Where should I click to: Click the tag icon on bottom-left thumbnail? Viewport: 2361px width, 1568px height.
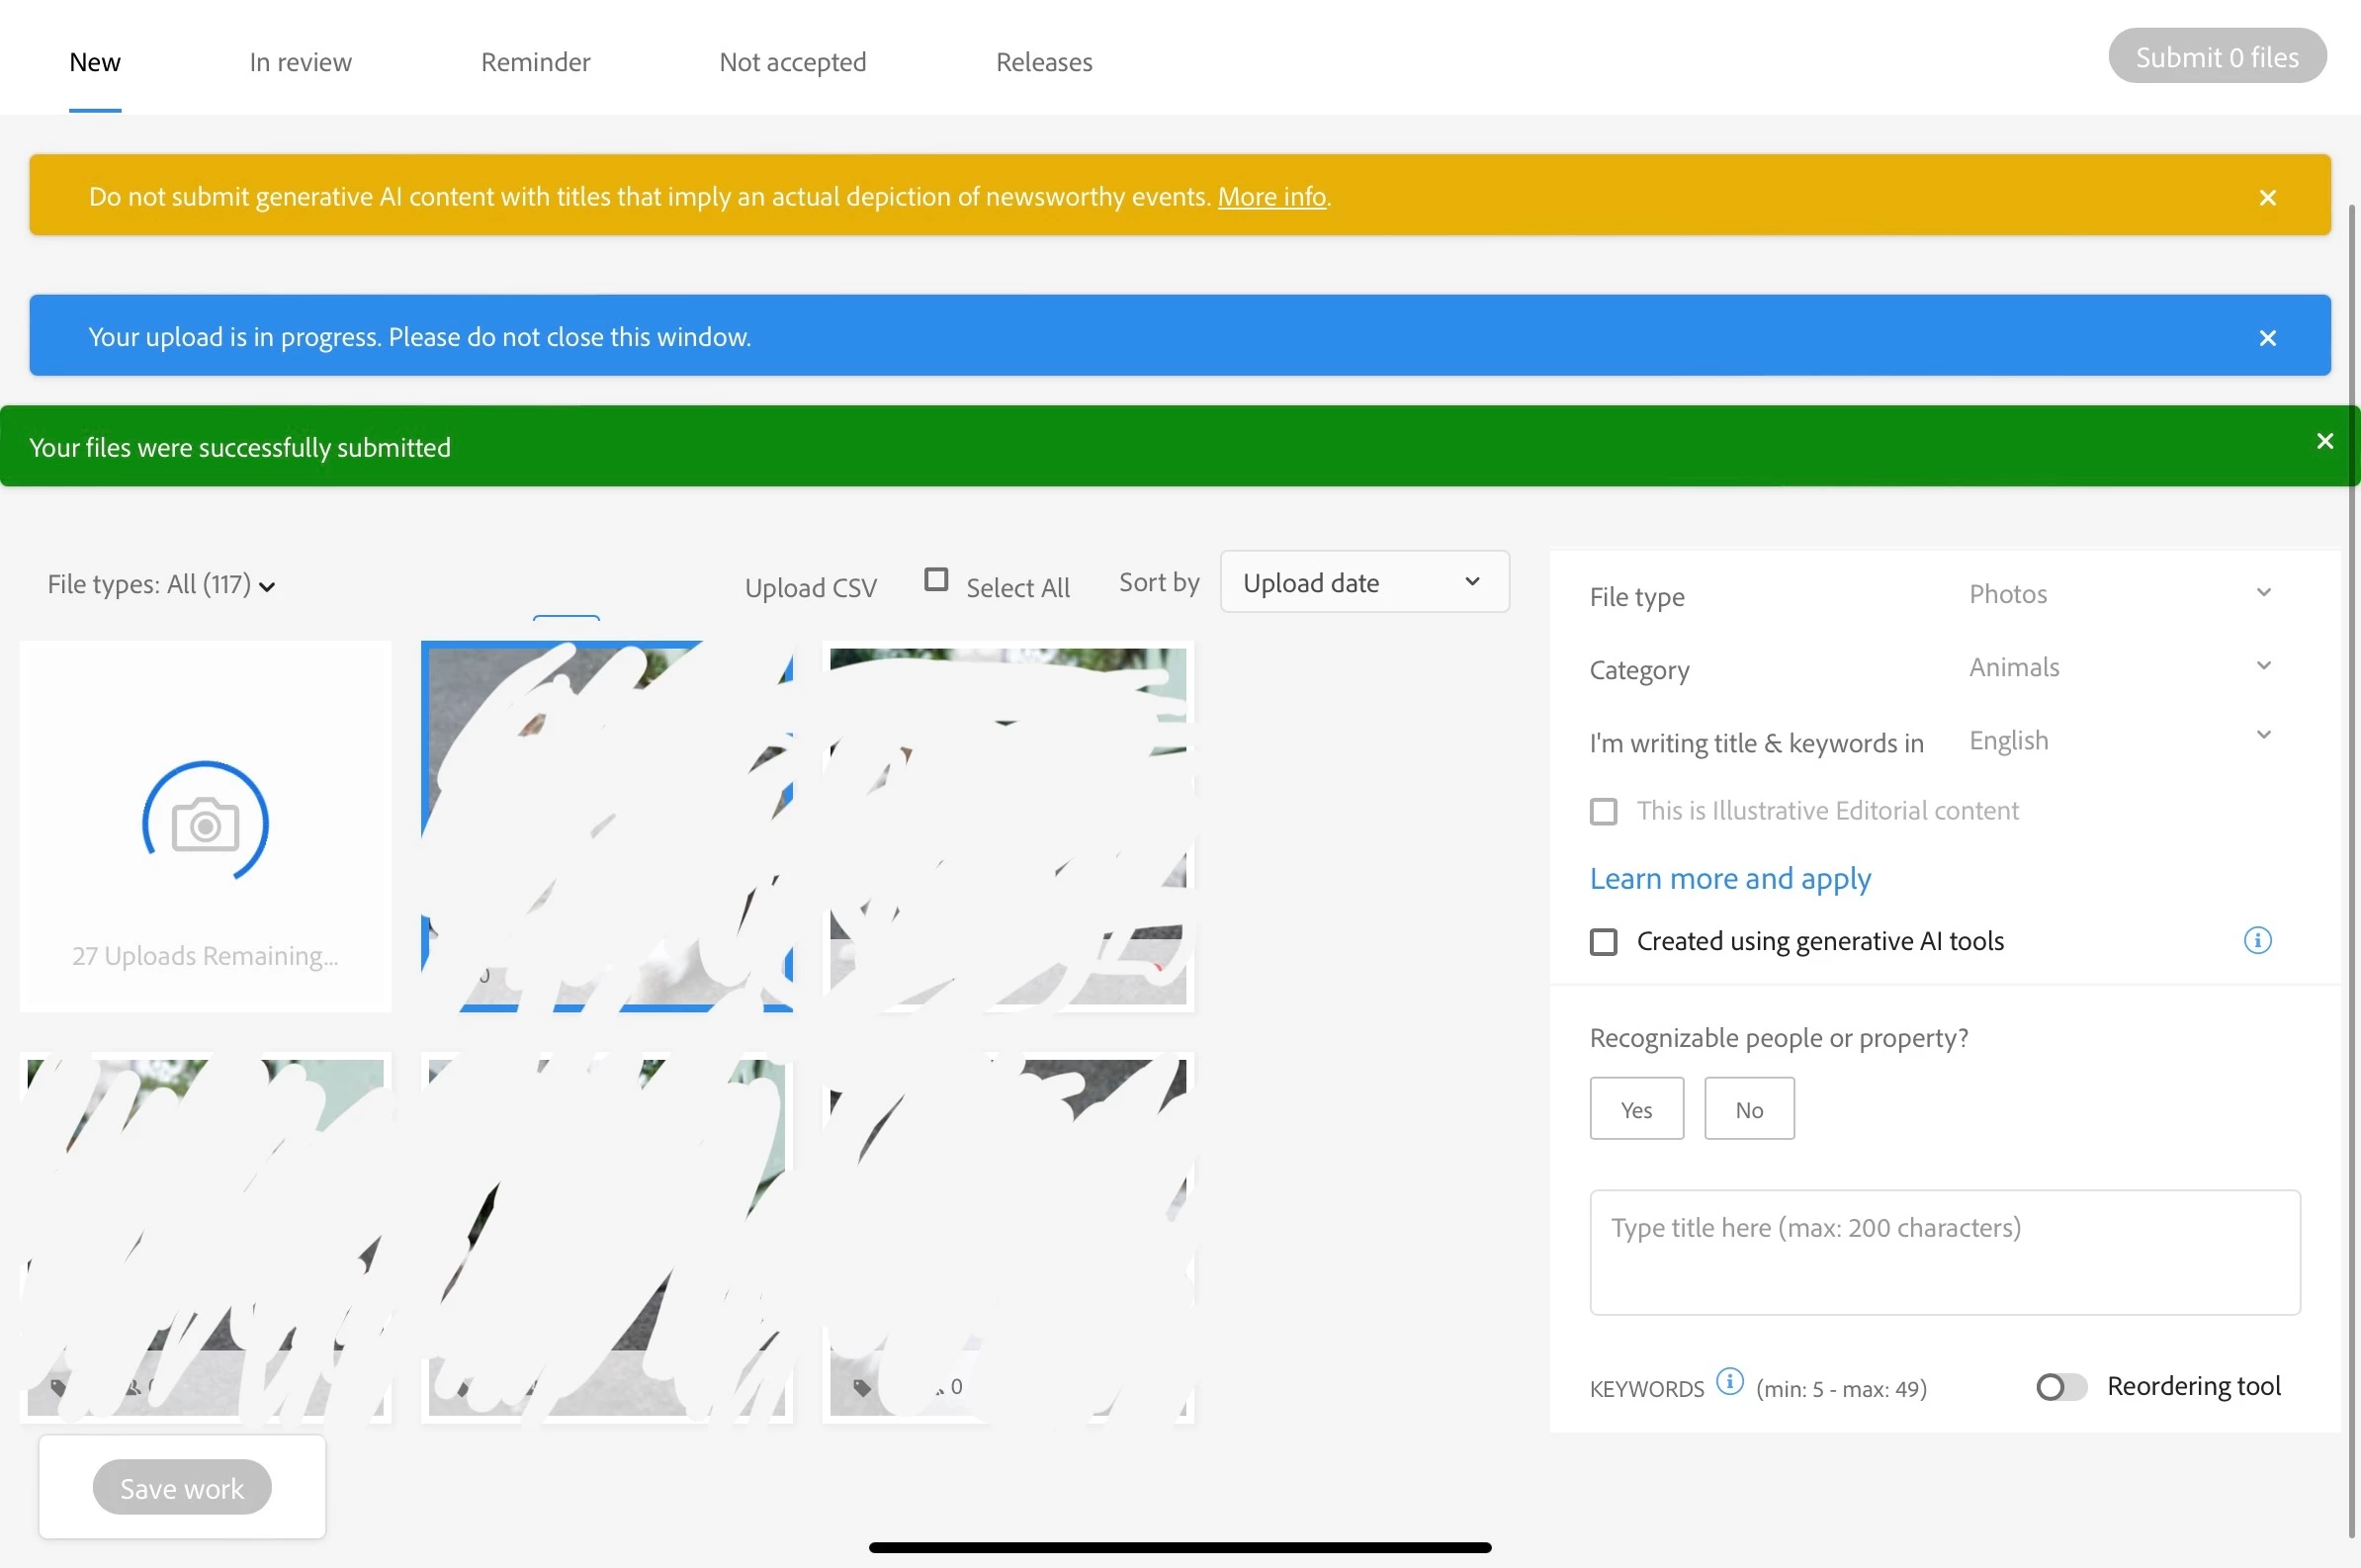[x=58, y=1387]
